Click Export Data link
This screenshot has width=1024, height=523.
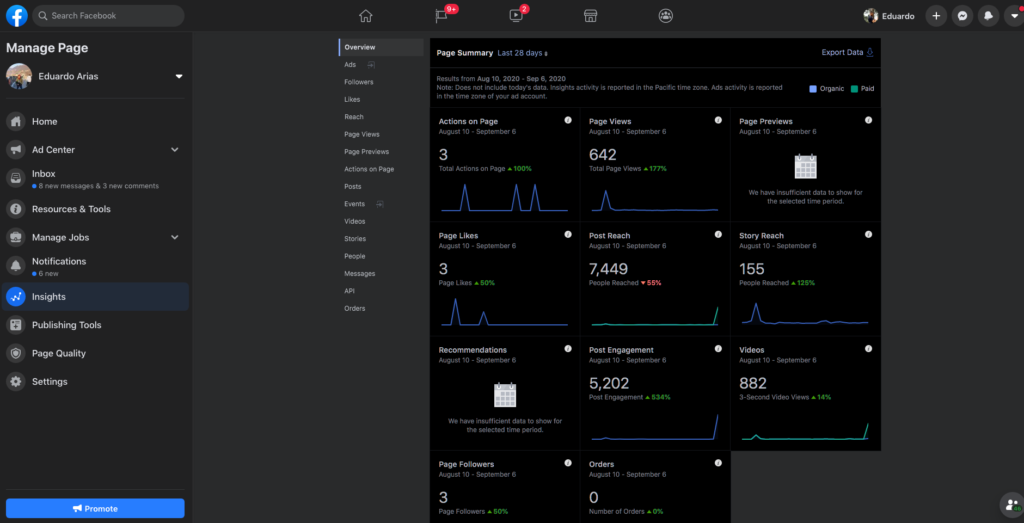pyautogui.click(x=847, y=52)
